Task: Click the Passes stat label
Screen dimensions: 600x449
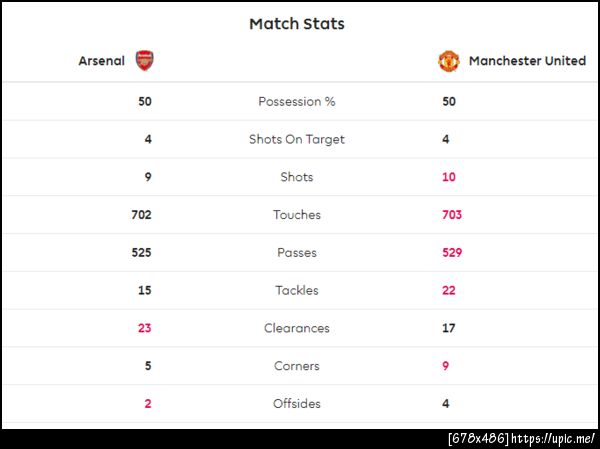Action: click(297, 253)
